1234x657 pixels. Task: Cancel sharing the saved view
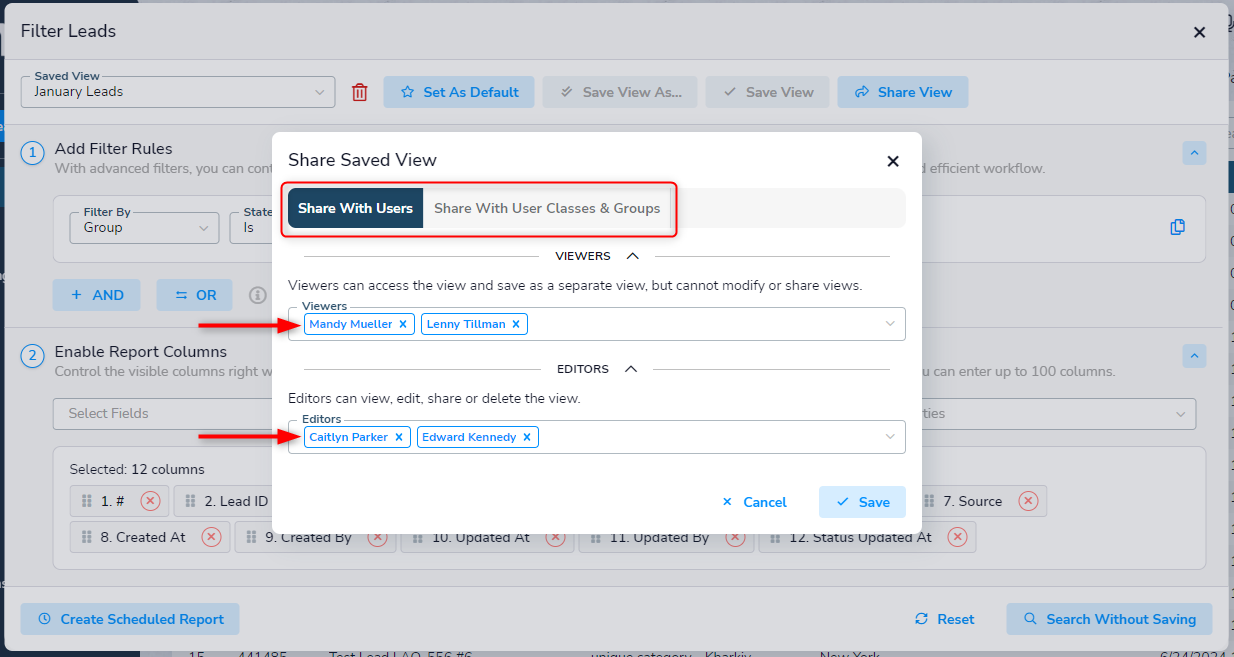754,502
